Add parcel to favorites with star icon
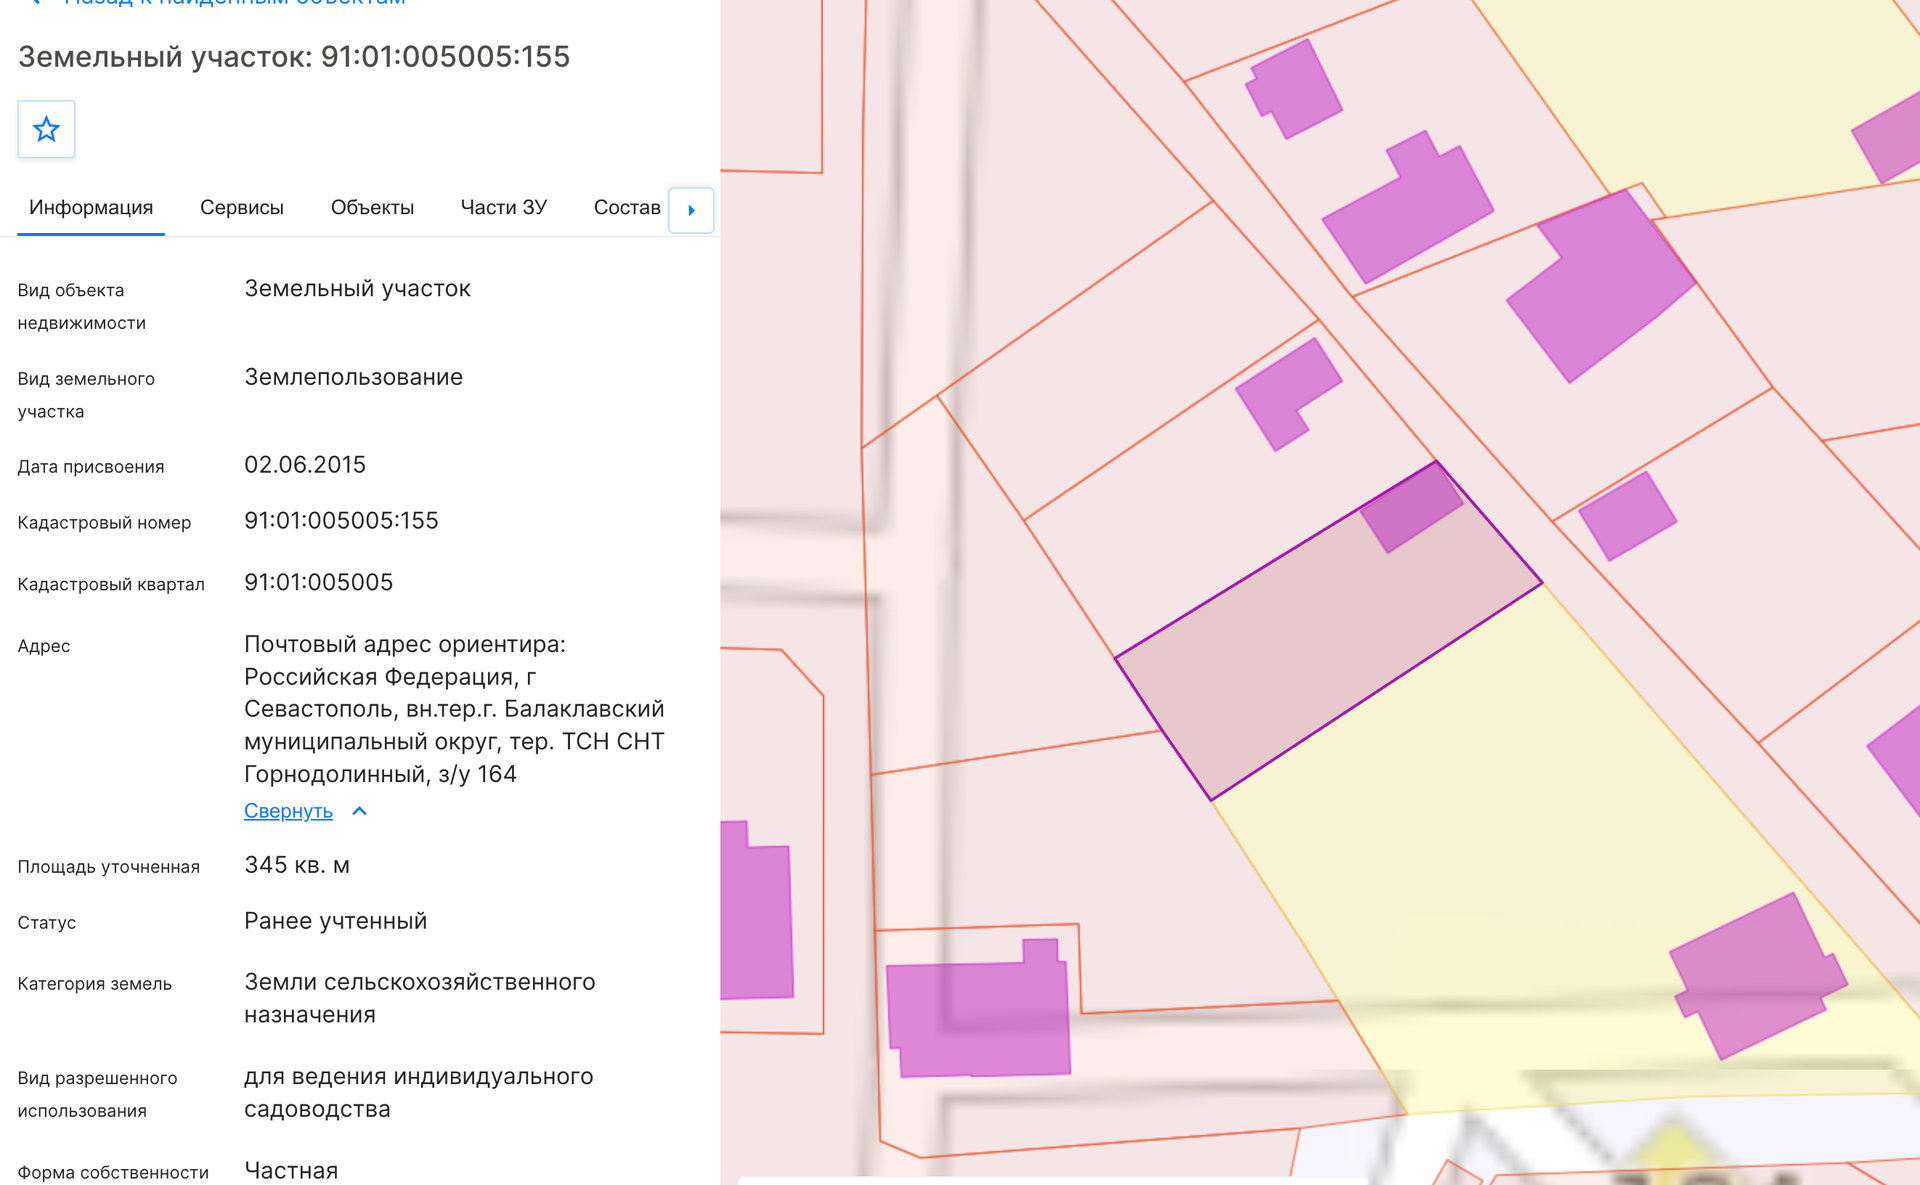 point(46,129)
